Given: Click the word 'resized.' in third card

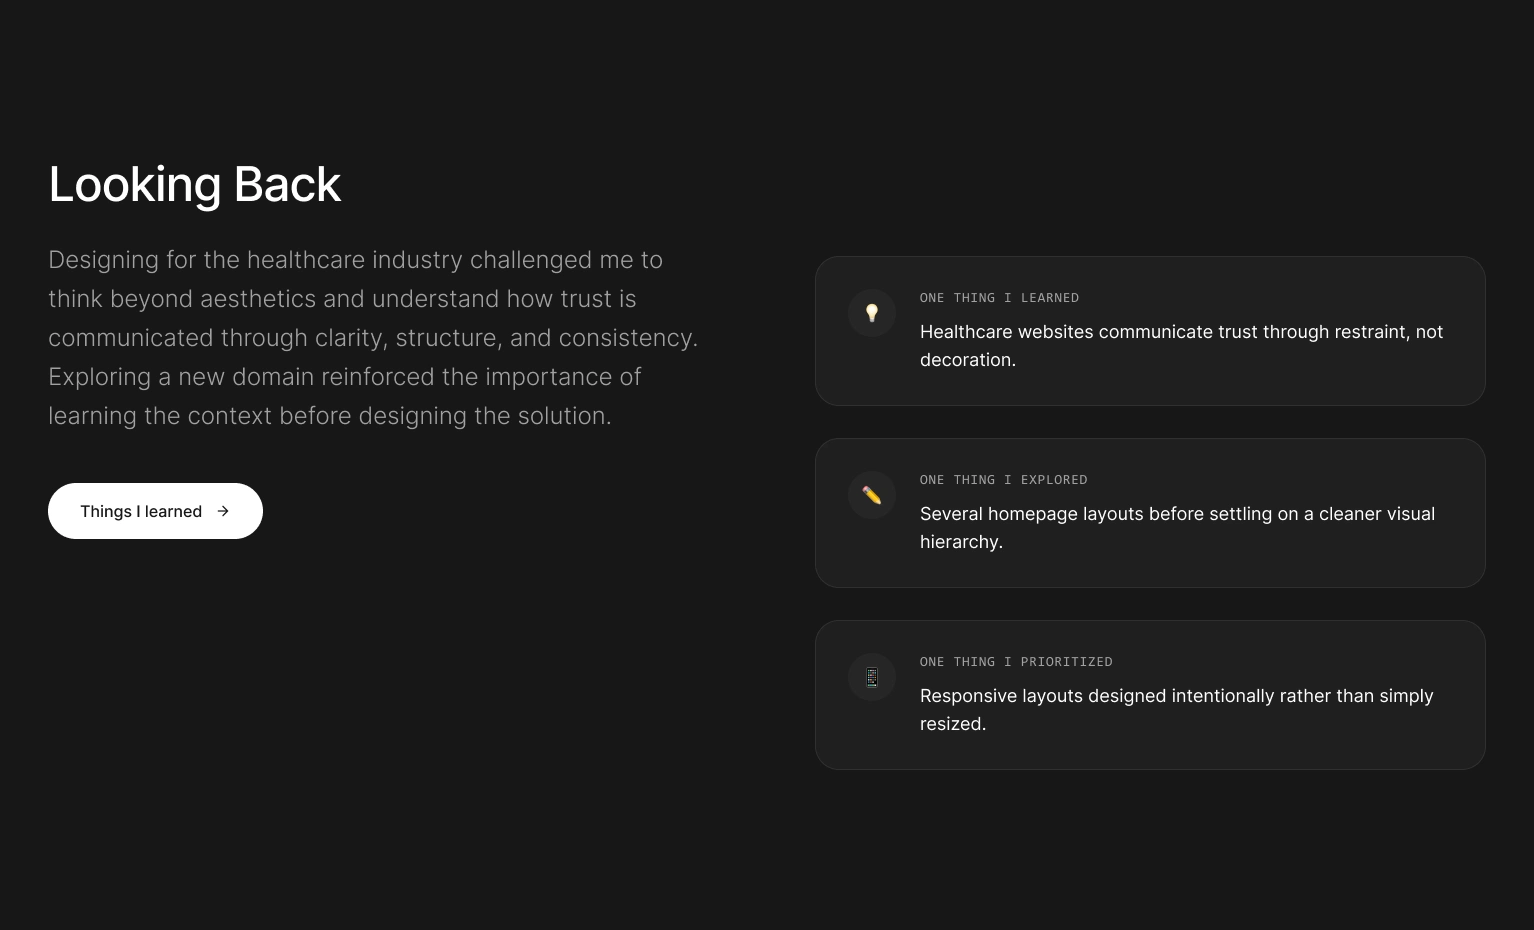Looking at the screenshot, I should coord(953,724).
